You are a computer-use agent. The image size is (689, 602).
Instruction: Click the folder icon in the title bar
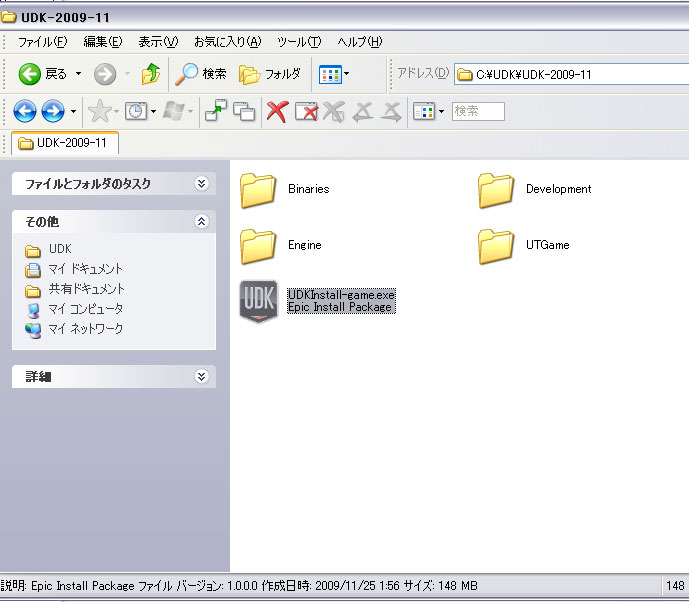[x=9, y=17]
